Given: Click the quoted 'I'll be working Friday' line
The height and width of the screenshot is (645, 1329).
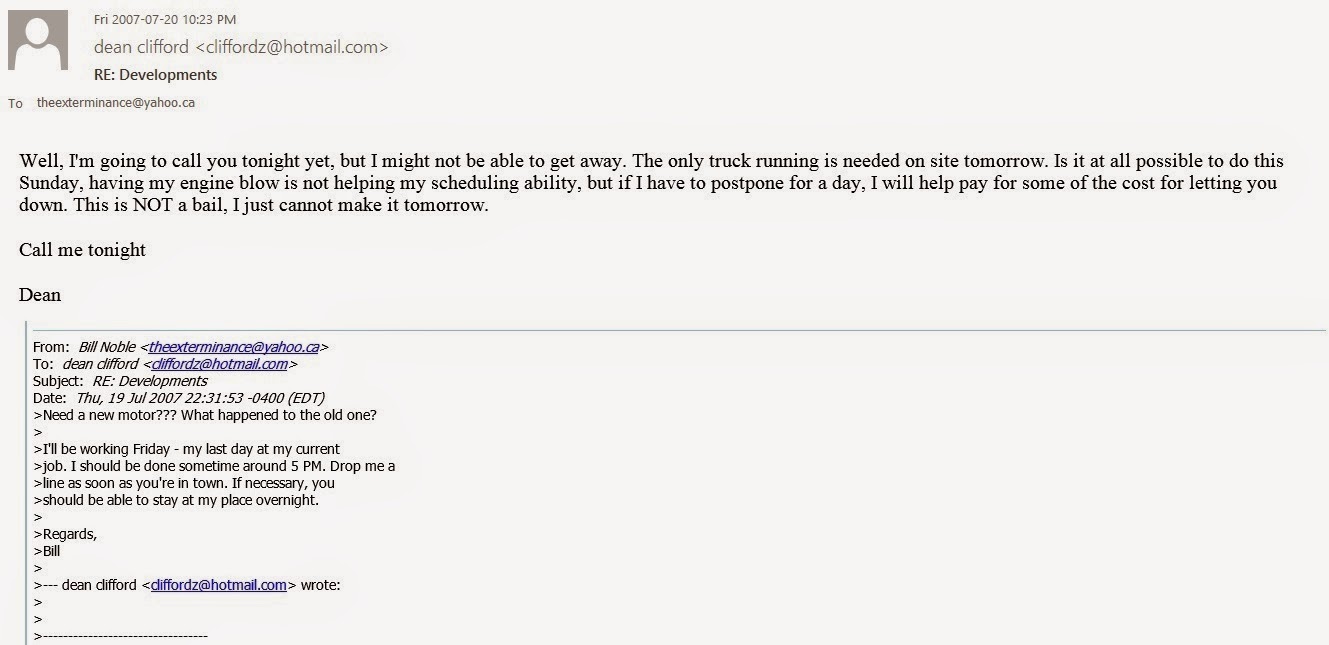Looking at the screenshot, I should (x=190, y=449).
